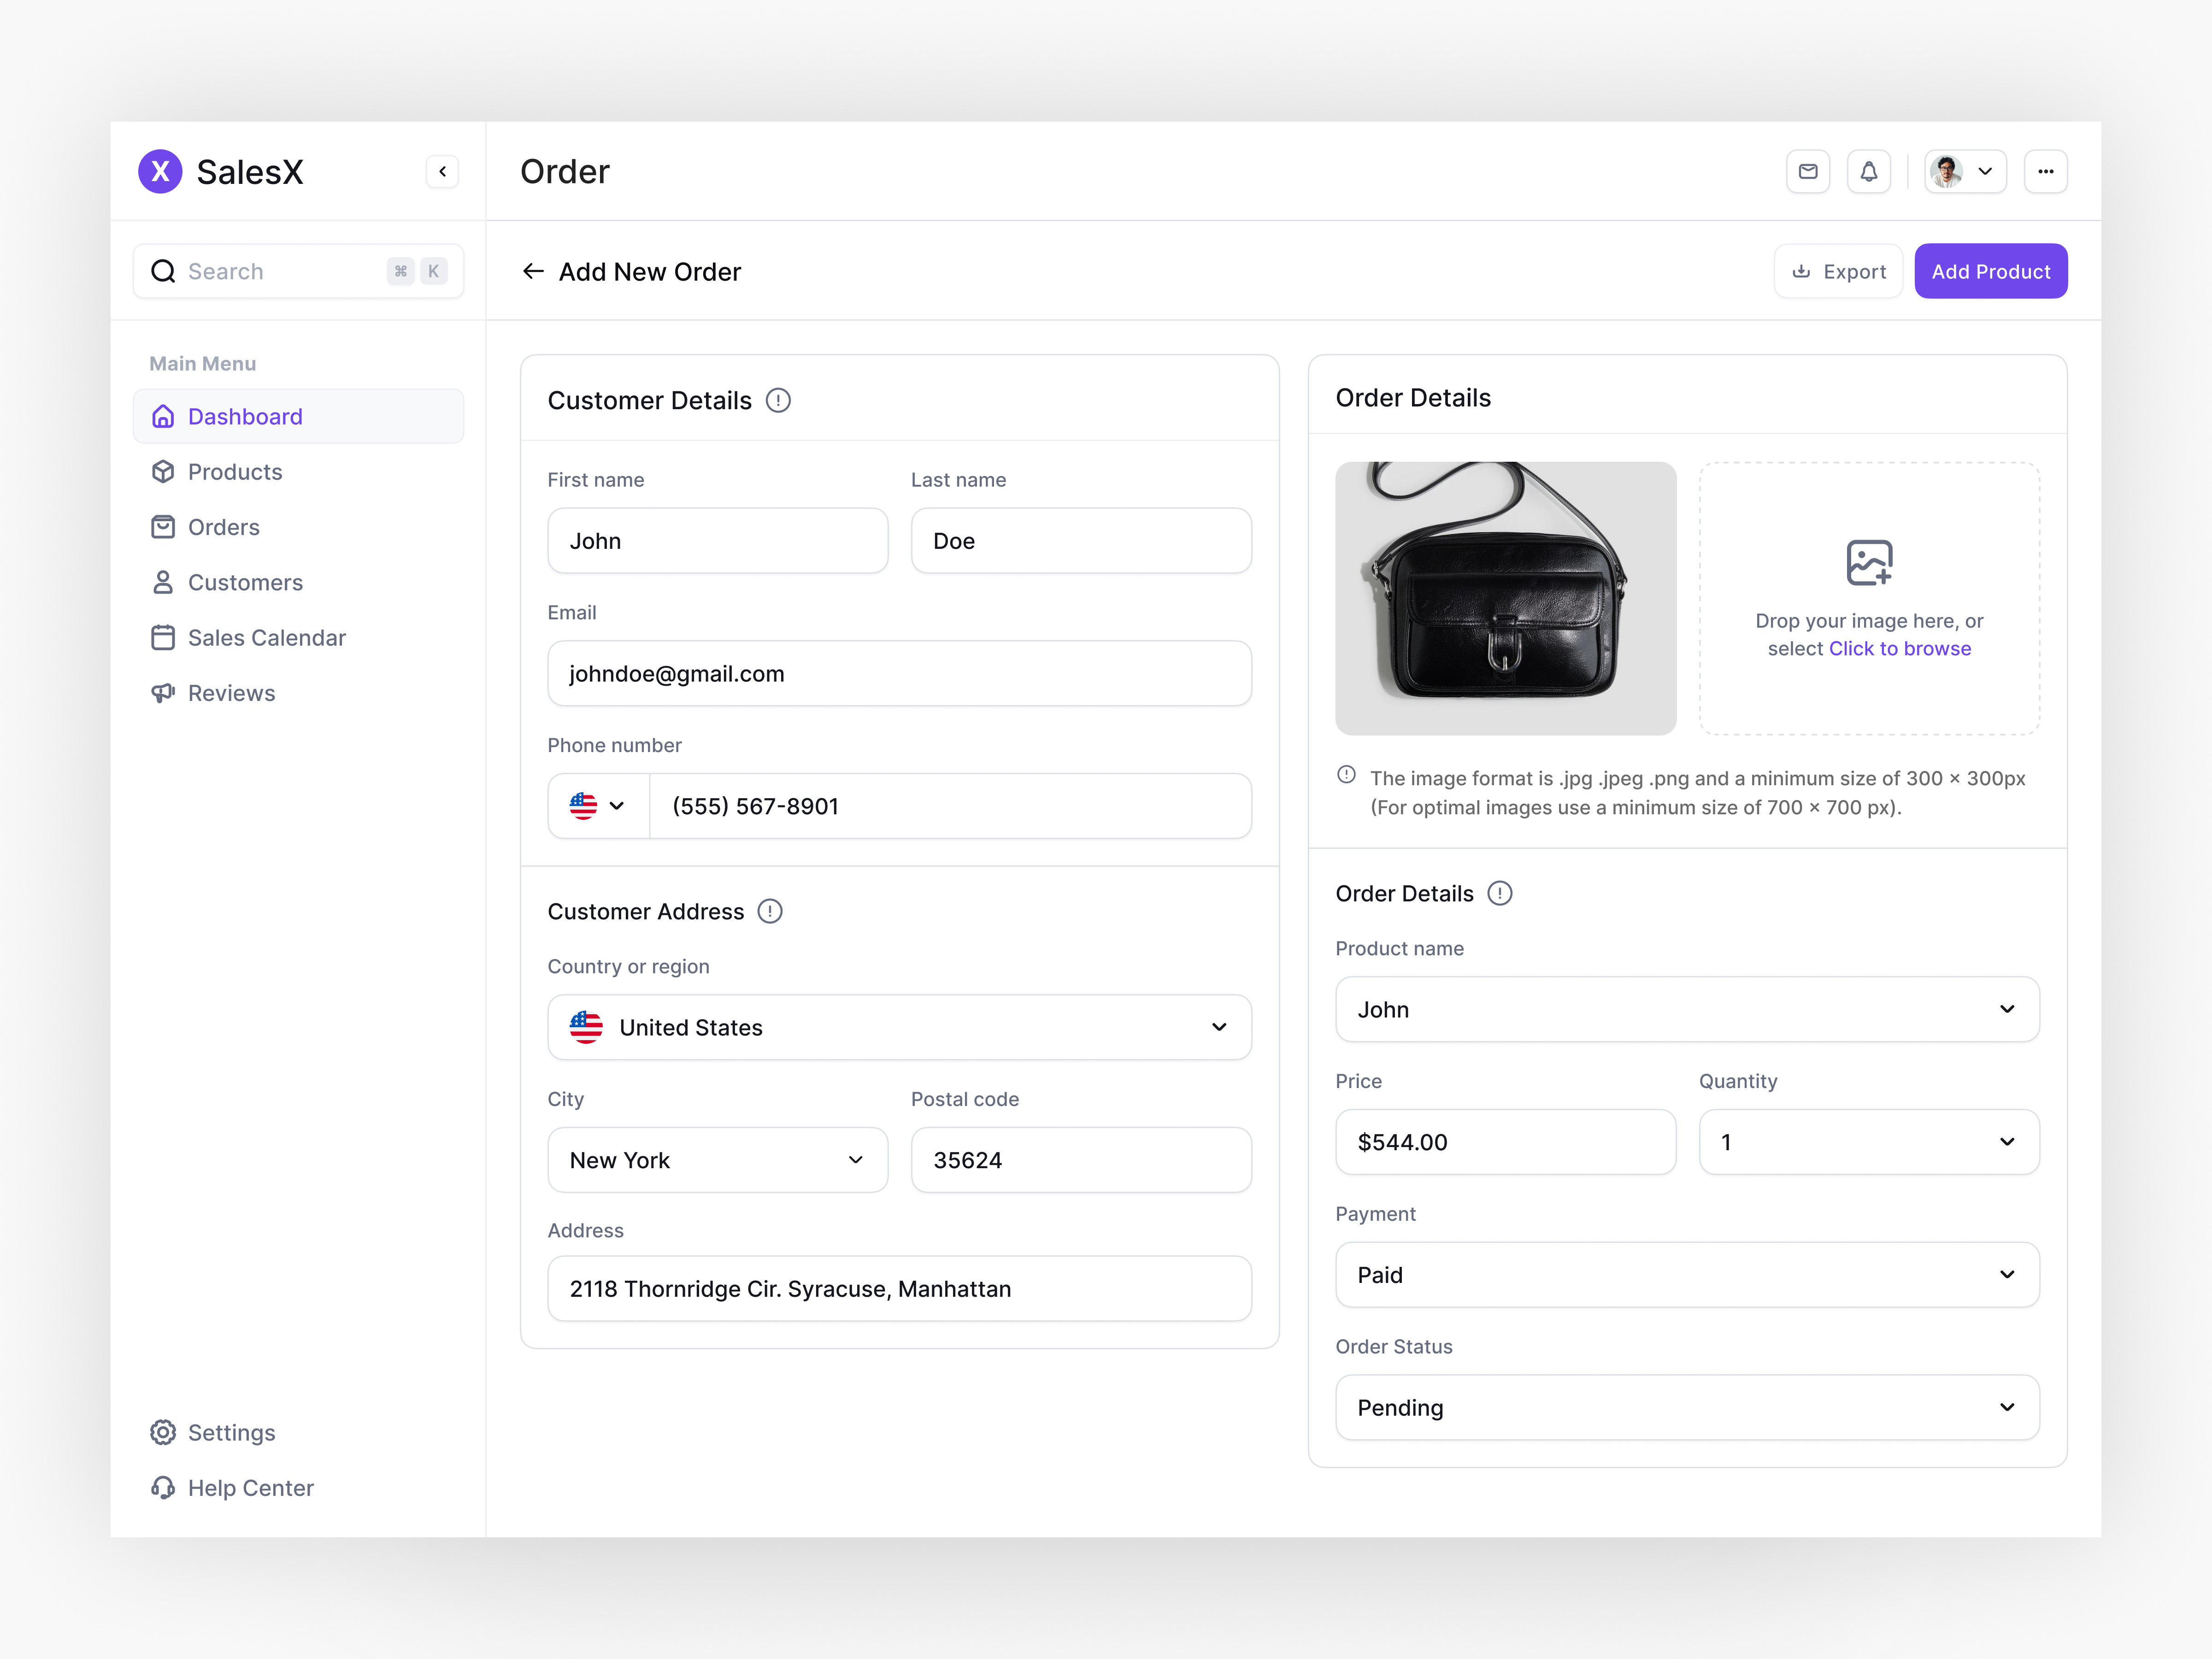
Task: Click the "Add New Order" heading
Action: (650, 271)
